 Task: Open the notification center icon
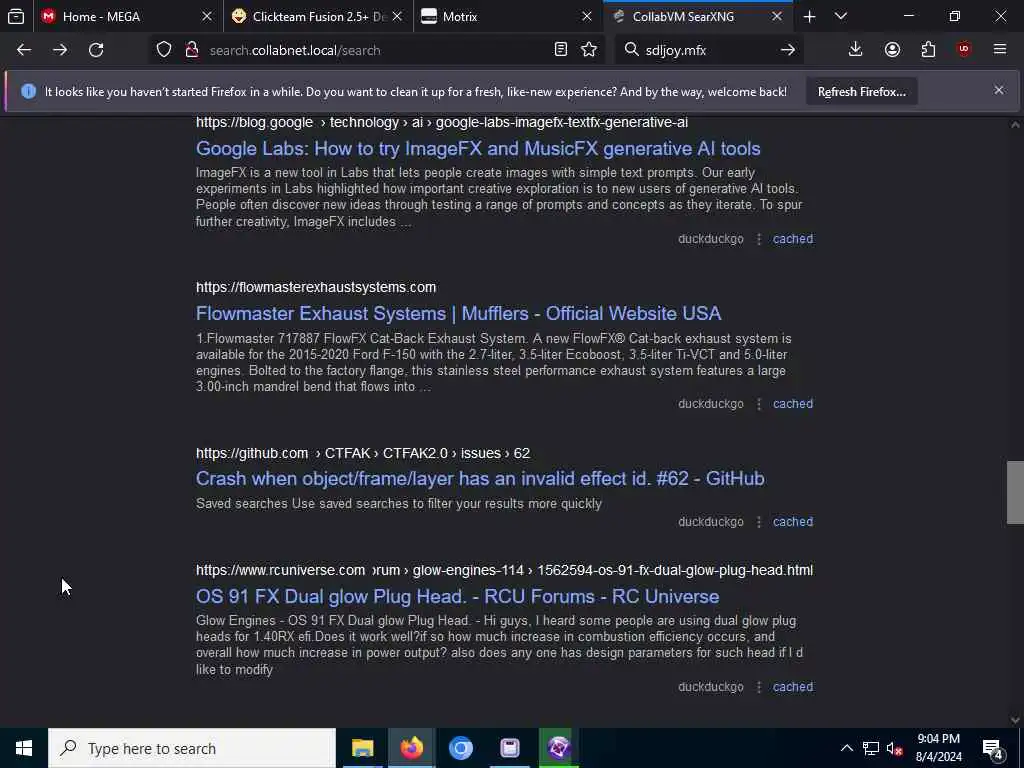(993, 748)
